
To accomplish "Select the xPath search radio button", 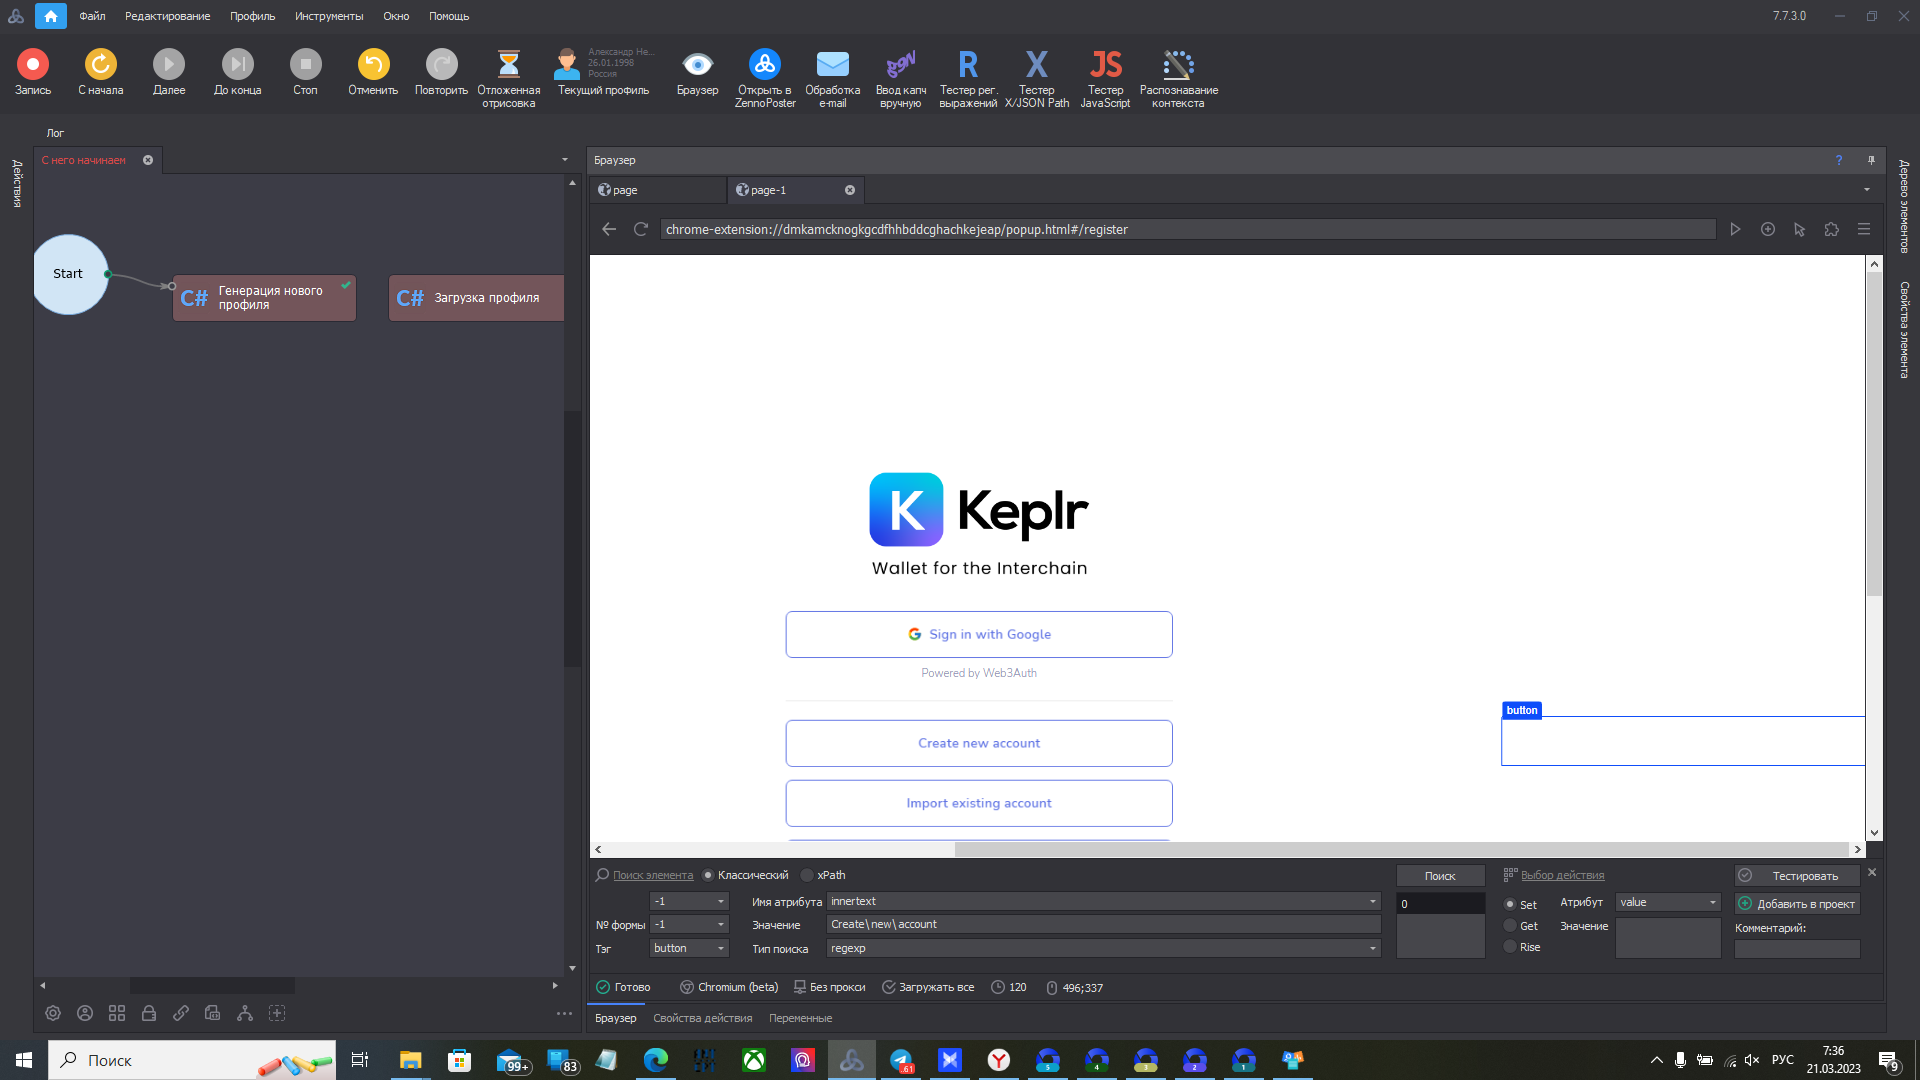I will [x=808, y=875].
